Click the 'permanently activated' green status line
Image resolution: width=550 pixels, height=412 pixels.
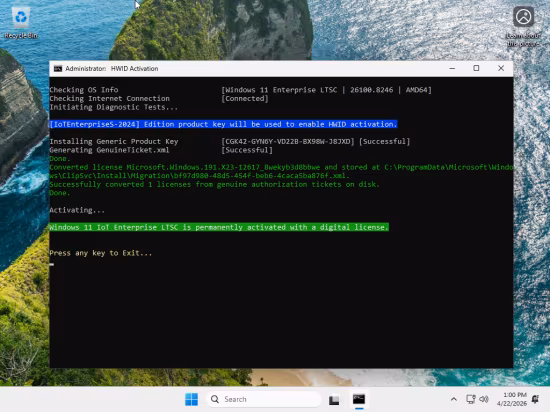tap(219, 227)
